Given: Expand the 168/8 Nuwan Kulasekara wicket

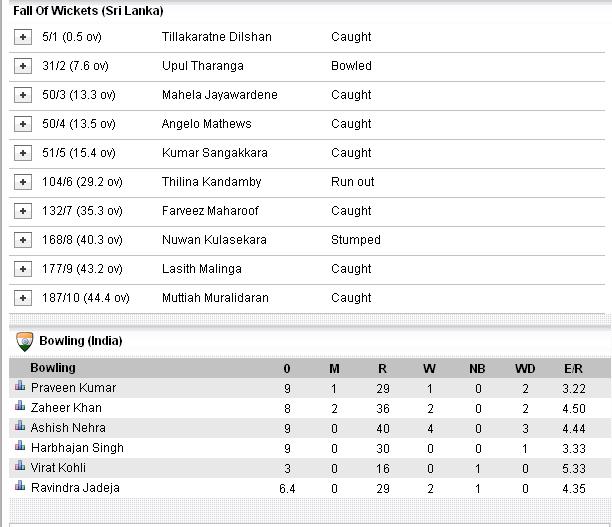Looking at the screenshot, I should (23, 240).
